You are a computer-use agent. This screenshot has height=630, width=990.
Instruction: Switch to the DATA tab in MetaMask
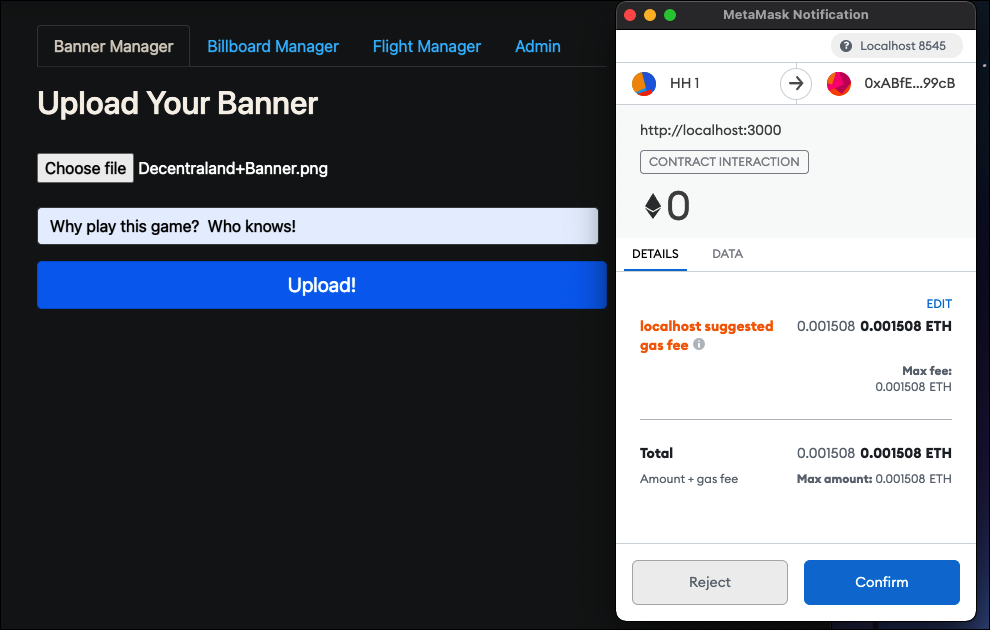coord(727,254)
